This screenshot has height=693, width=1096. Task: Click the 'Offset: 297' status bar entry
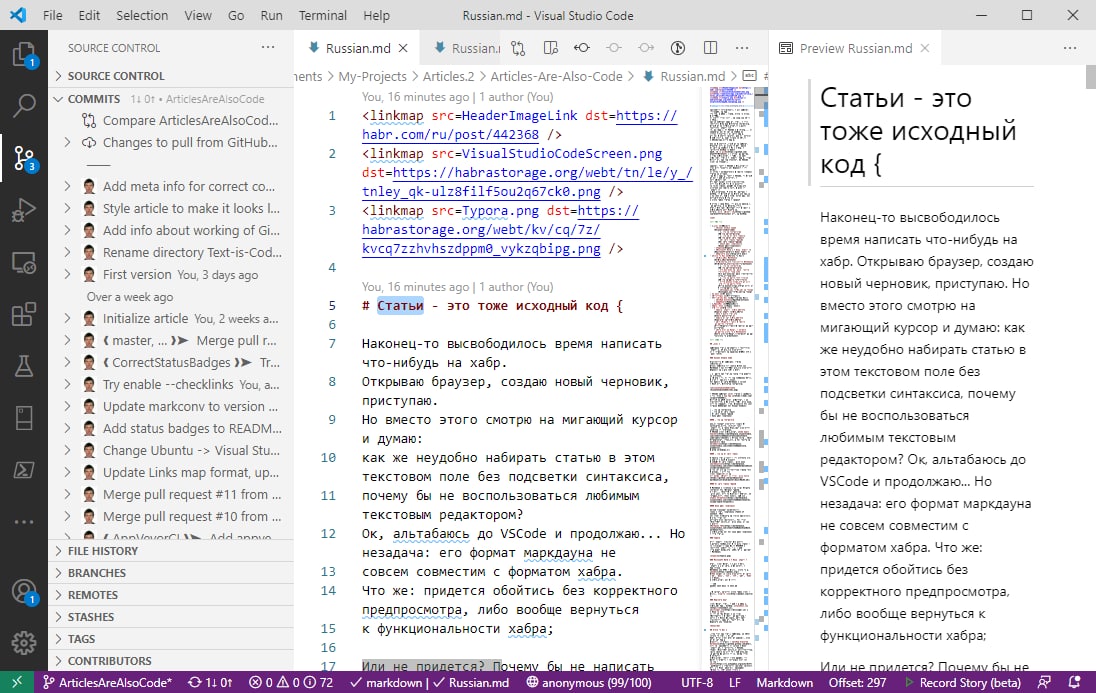coord(857,682)
